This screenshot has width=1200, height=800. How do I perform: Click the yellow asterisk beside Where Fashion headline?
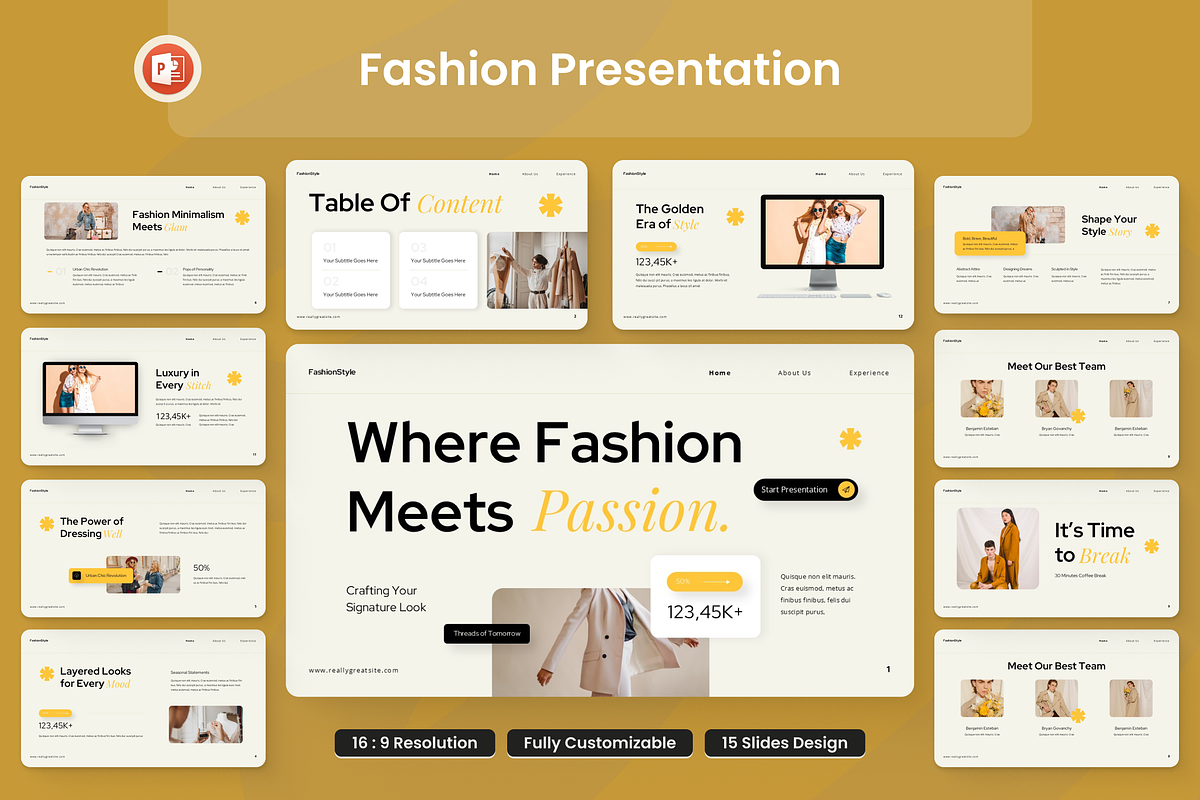click(x=850, y=438)
